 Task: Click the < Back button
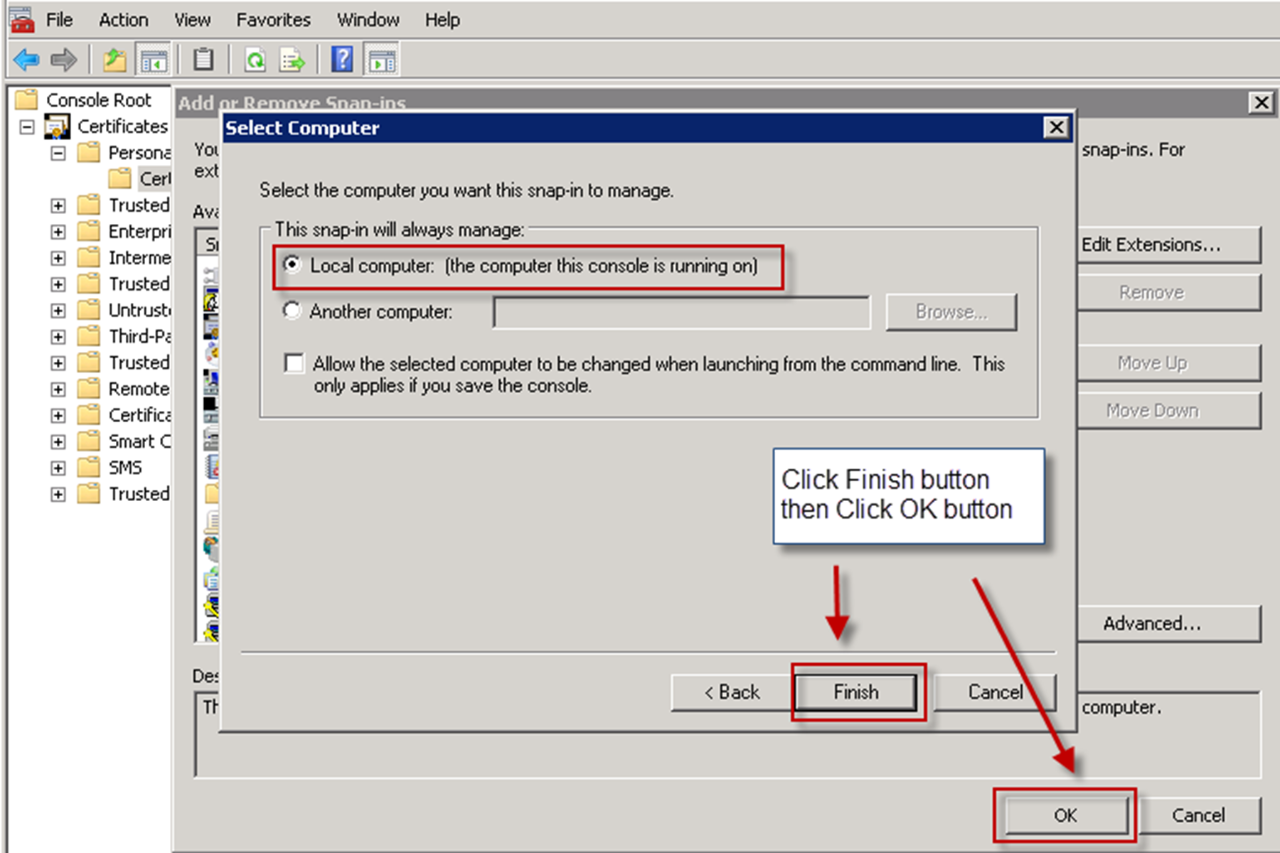[731, 692]
